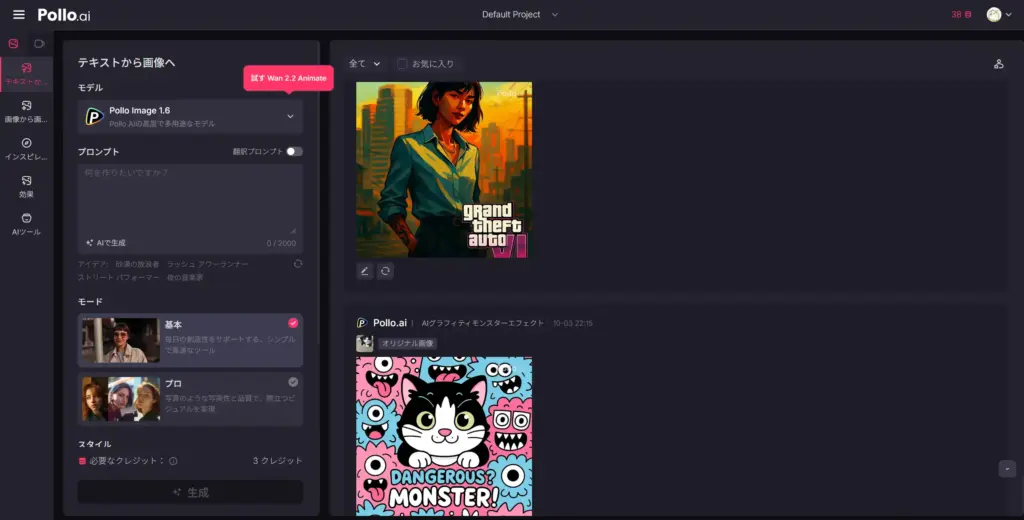Click the AIで生成 prompt helper button
The width and height of the screenshot is (1024, 520).
pos(106,243)
